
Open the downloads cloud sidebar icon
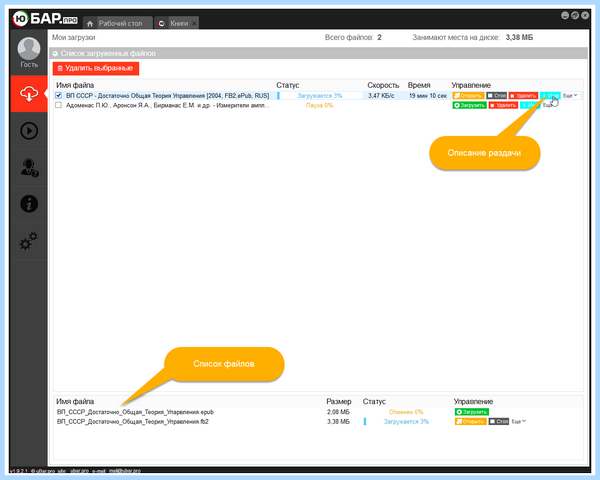click(29, 94)
